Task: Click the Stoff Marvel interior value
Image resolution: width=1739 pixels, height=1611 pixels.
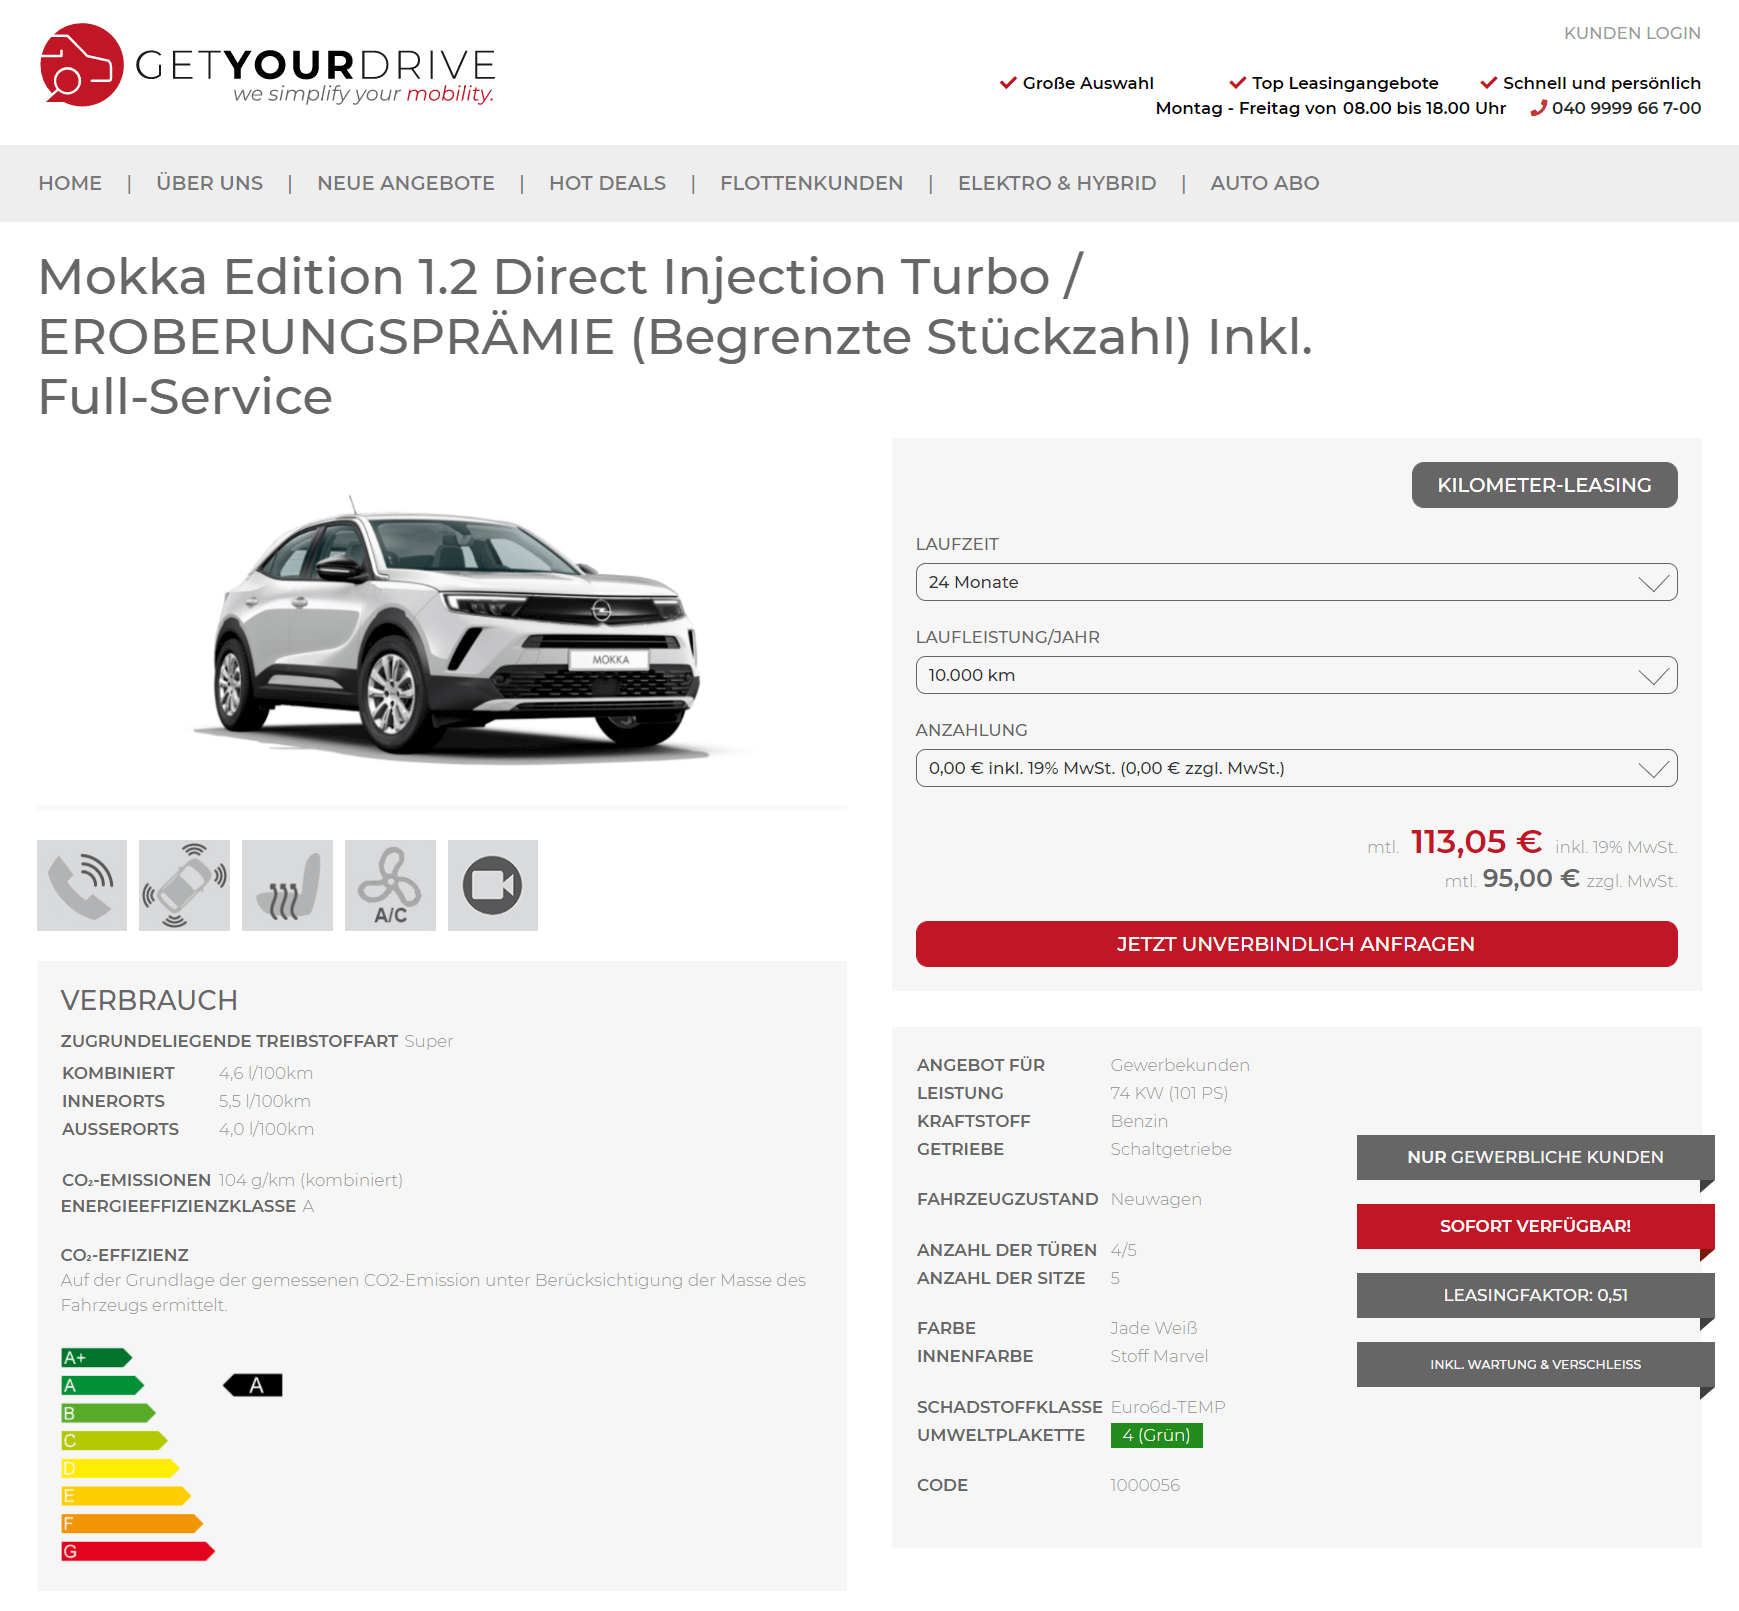Action: tap(1159, 1356)
